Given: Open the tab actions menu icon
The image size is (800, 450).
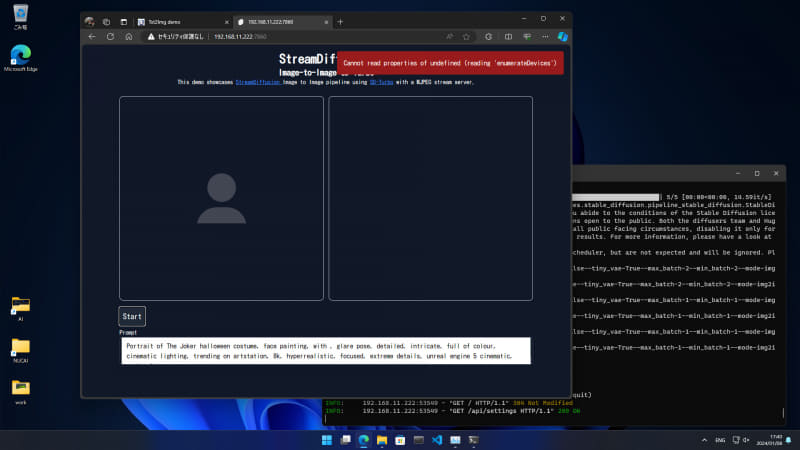Looking at the screenshot, I should click(x=123, y=22).
